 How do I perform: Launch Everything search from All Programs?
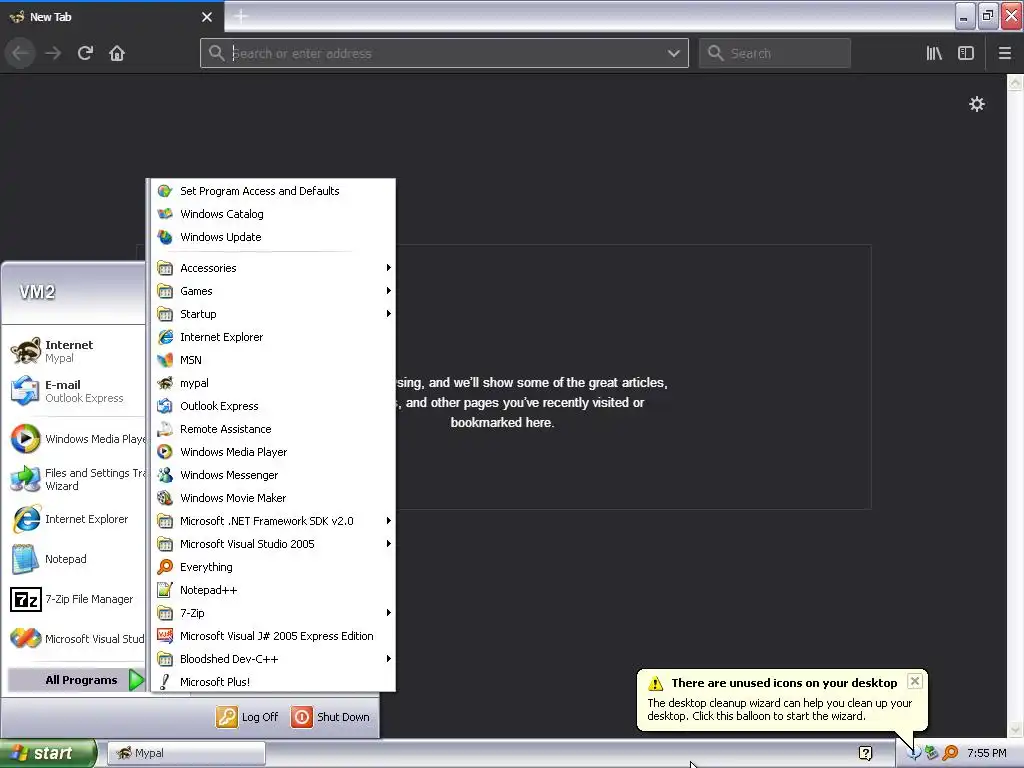point(273,567)
